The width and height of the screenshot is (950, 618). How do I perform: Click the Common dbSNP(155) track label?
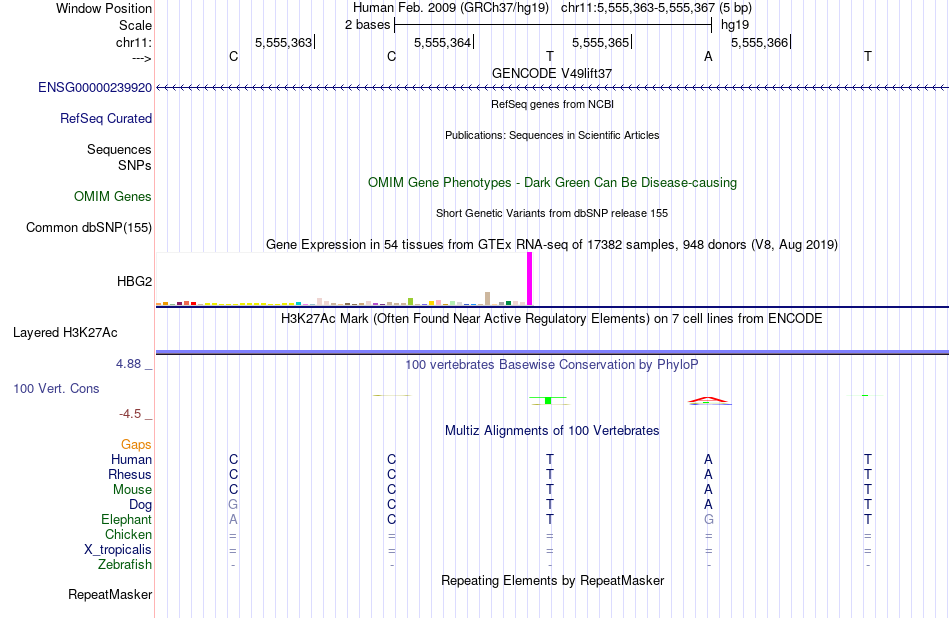coord(88,227)
